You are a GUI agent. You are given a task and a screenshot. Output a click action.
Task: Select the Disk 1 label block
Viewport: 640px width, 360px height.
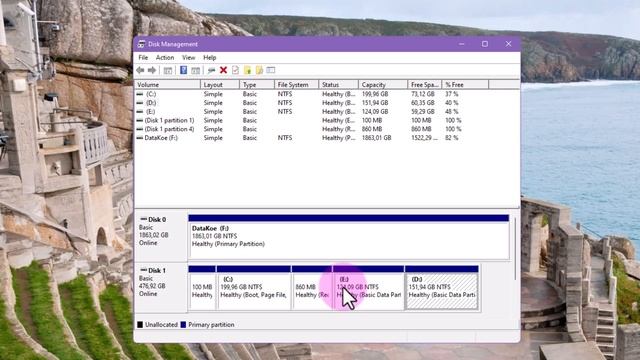point(161,287)
